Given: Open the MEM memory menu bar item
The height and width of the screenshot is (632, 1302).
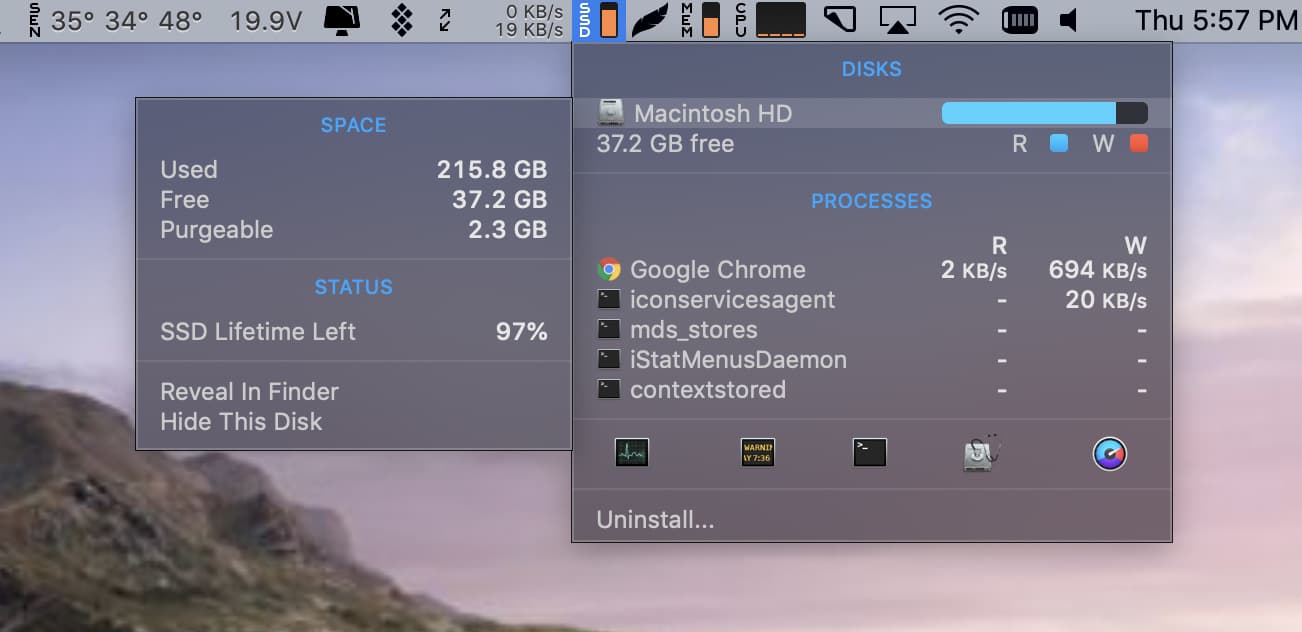Looking at the screenshot, I should click(x=701, y=20).
